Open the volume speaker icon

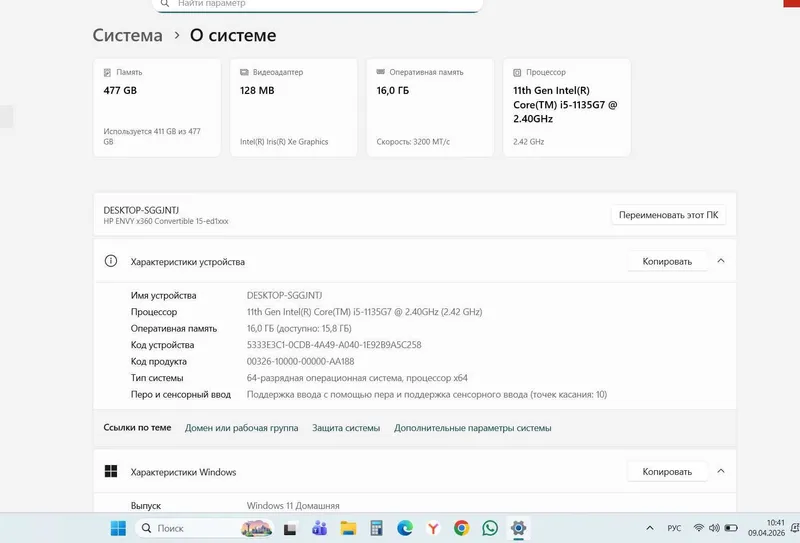click(x=714, y=528)
